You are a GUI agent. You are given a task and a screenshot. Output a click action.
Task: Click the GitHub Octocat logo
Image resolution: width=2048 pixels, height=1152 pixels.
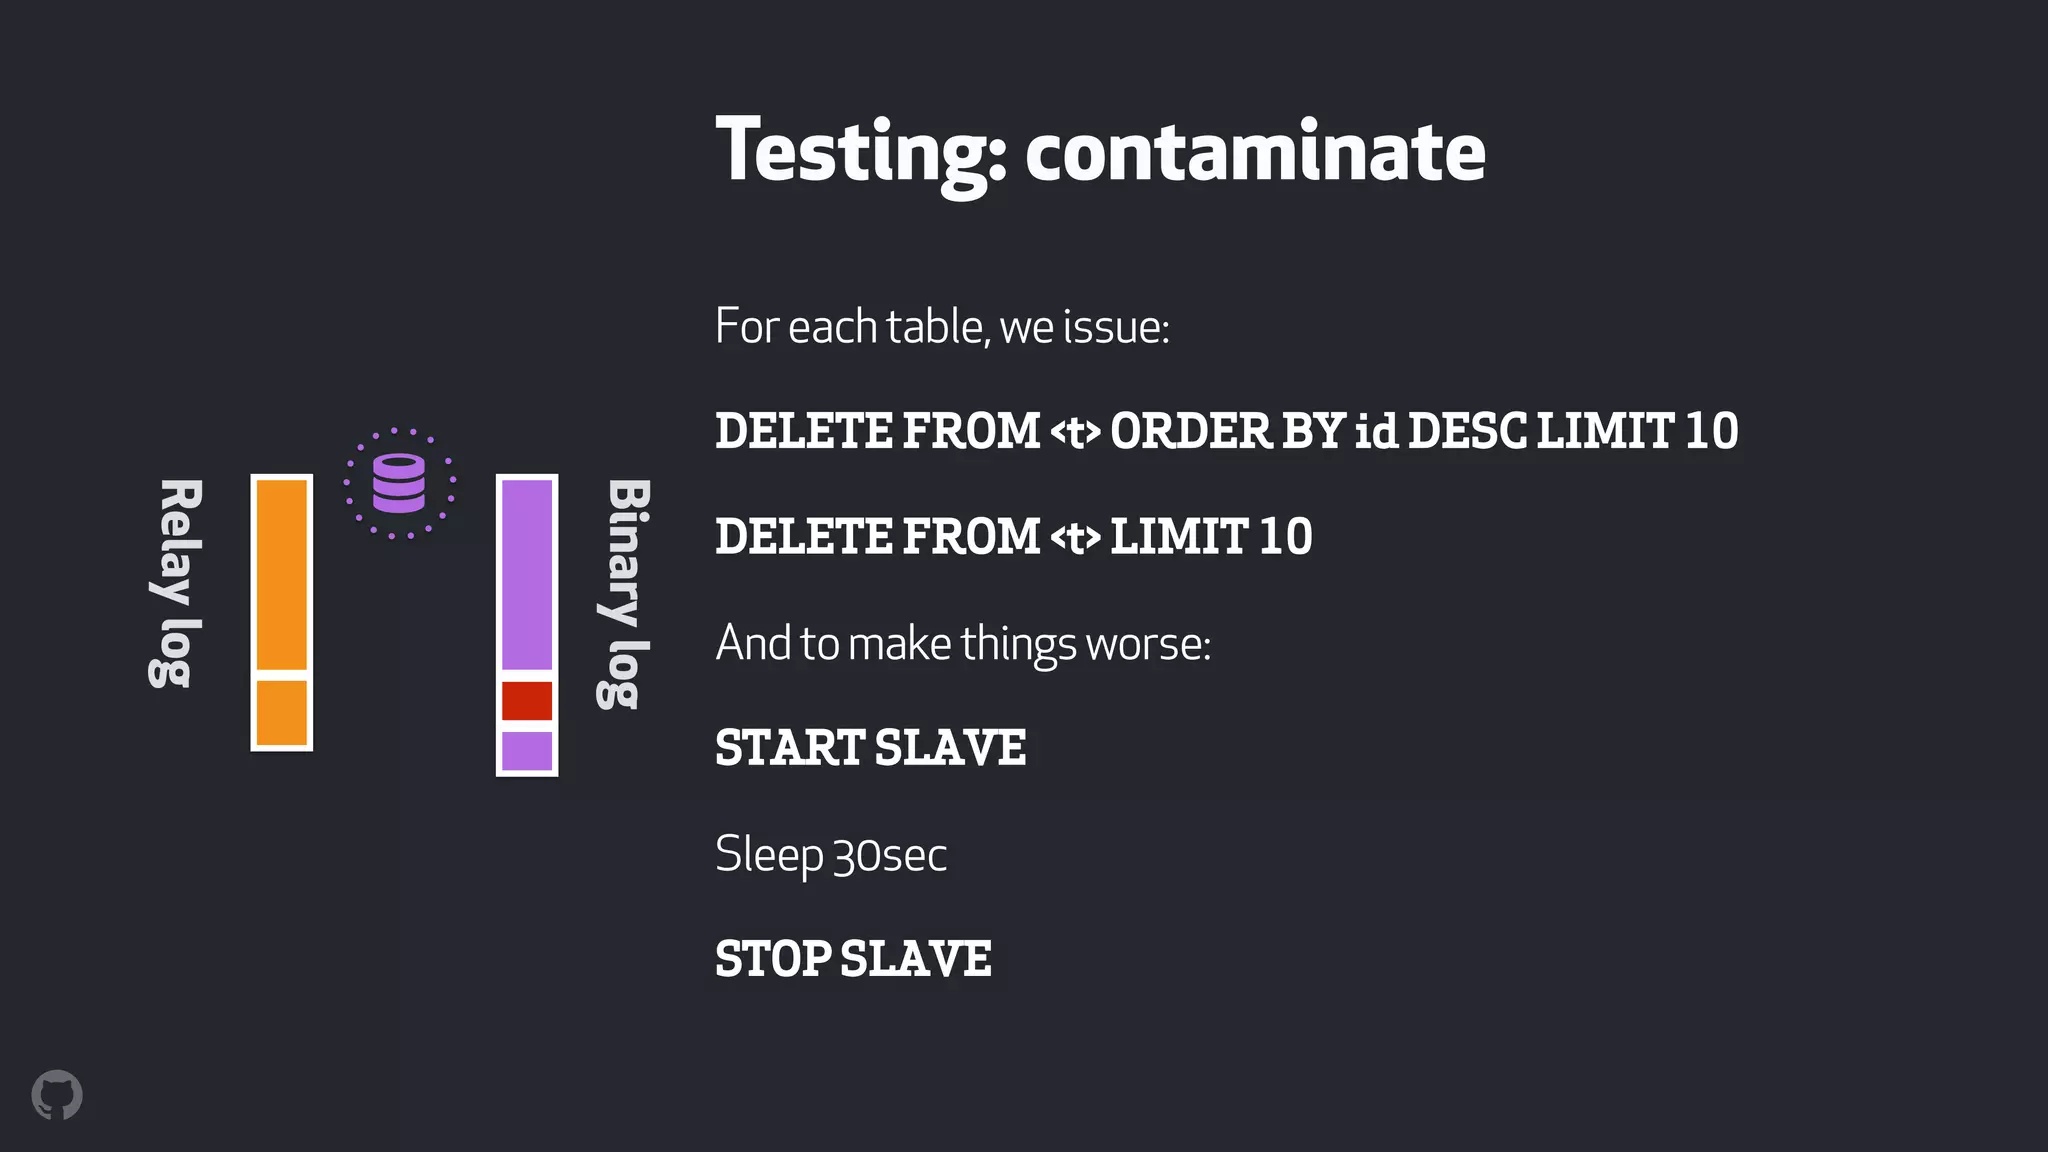click(57, 1095)
